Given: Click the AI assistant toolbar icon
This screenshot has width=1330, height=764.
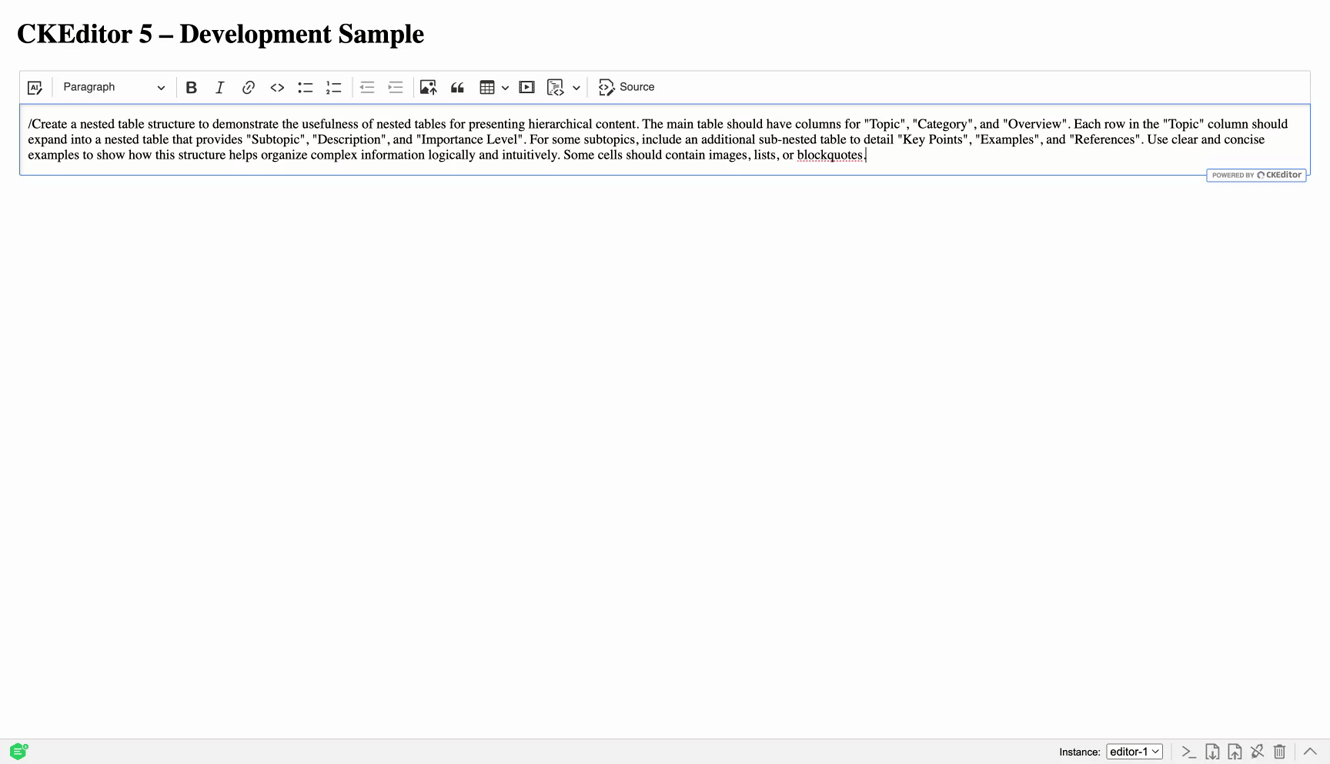Looking at the screenshot, I should (35, 88).
